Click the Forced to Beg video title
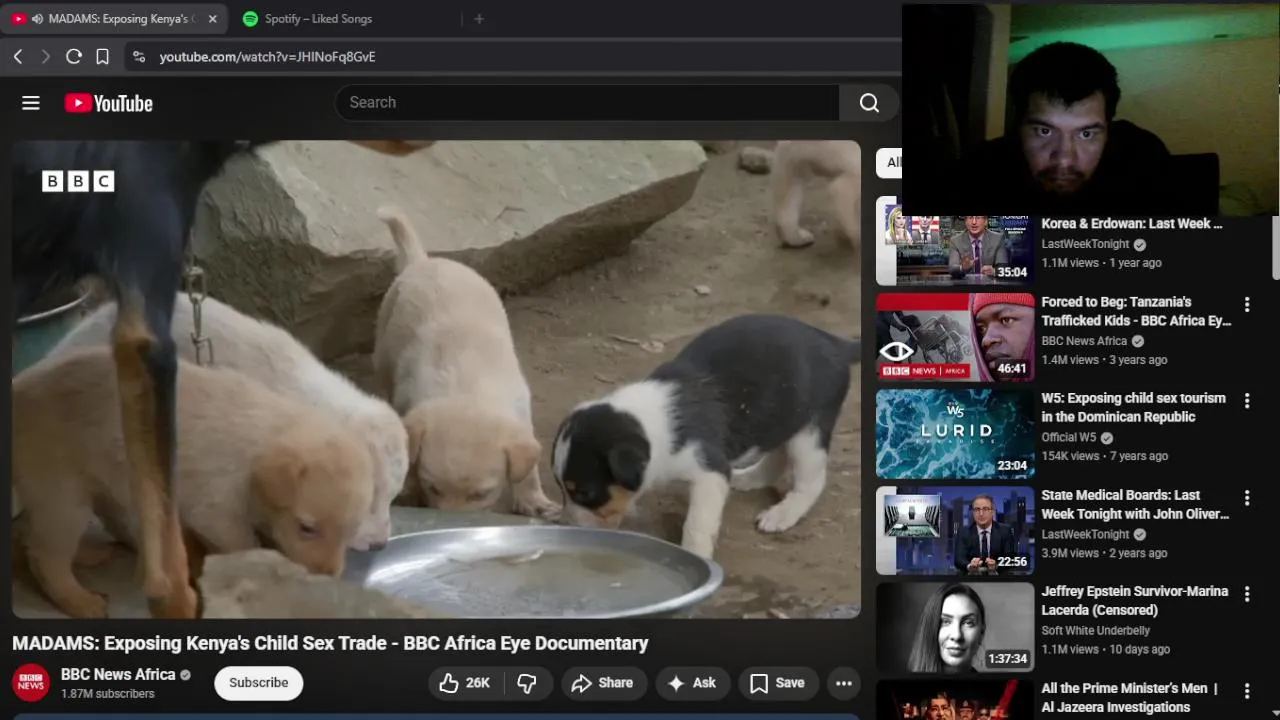Image resolution: width=1280 pixels, height=720 pixels. (1136, 311)
